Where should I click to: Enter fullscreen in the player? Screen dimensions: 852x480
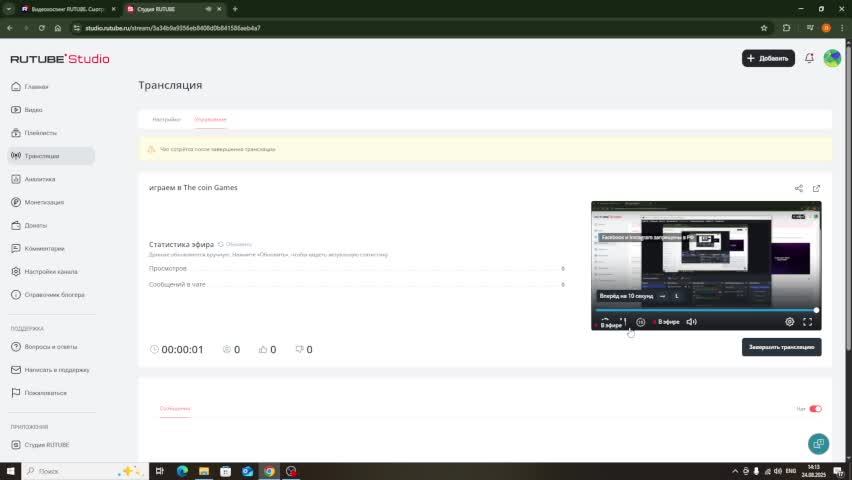click(x=807, y=322)
